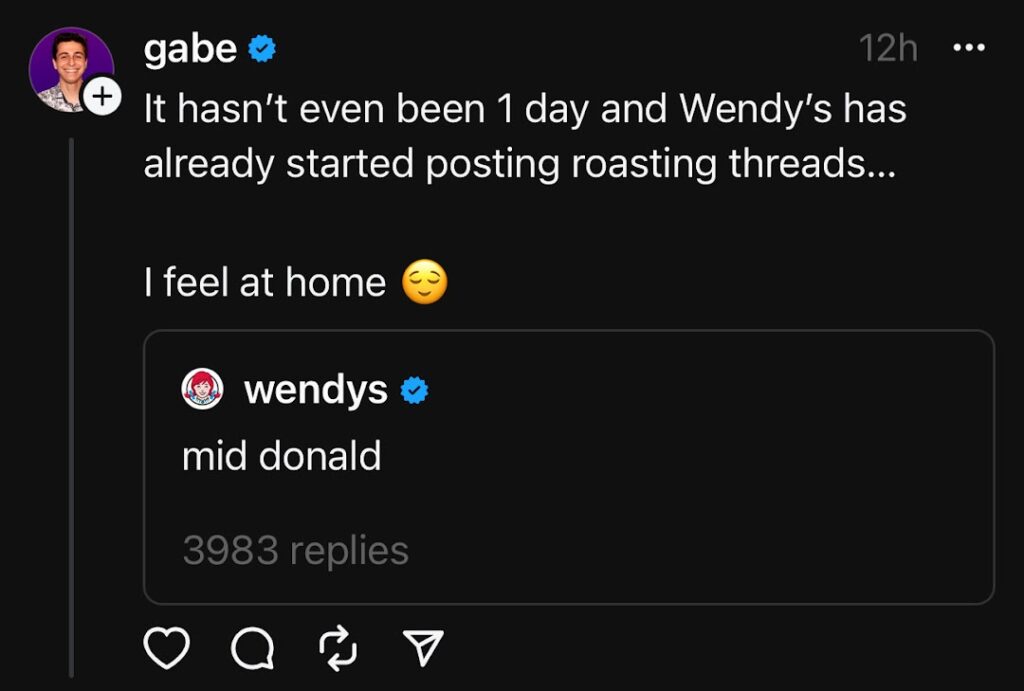Screen dimensions: 1024x691
Task: Click gabe's blue verified badge
Action: point(262,49)
